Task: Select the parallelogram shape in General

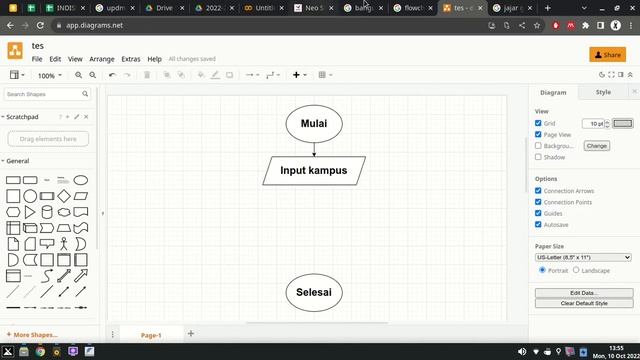Action: click(x=81, y=196)
